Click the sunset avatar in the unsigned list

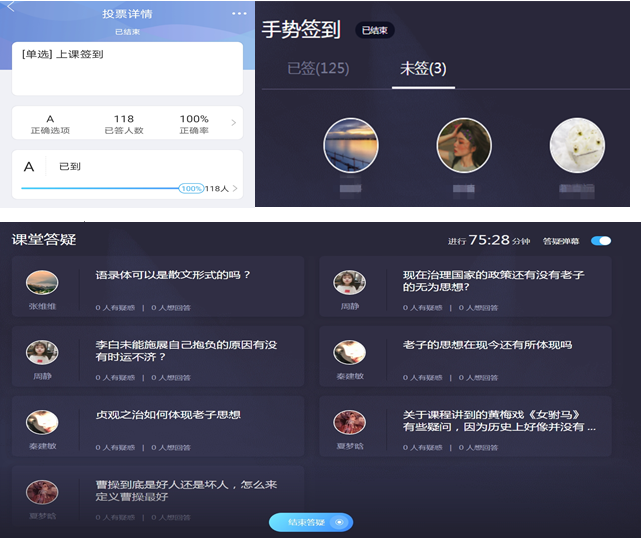(x=350, y=146)
